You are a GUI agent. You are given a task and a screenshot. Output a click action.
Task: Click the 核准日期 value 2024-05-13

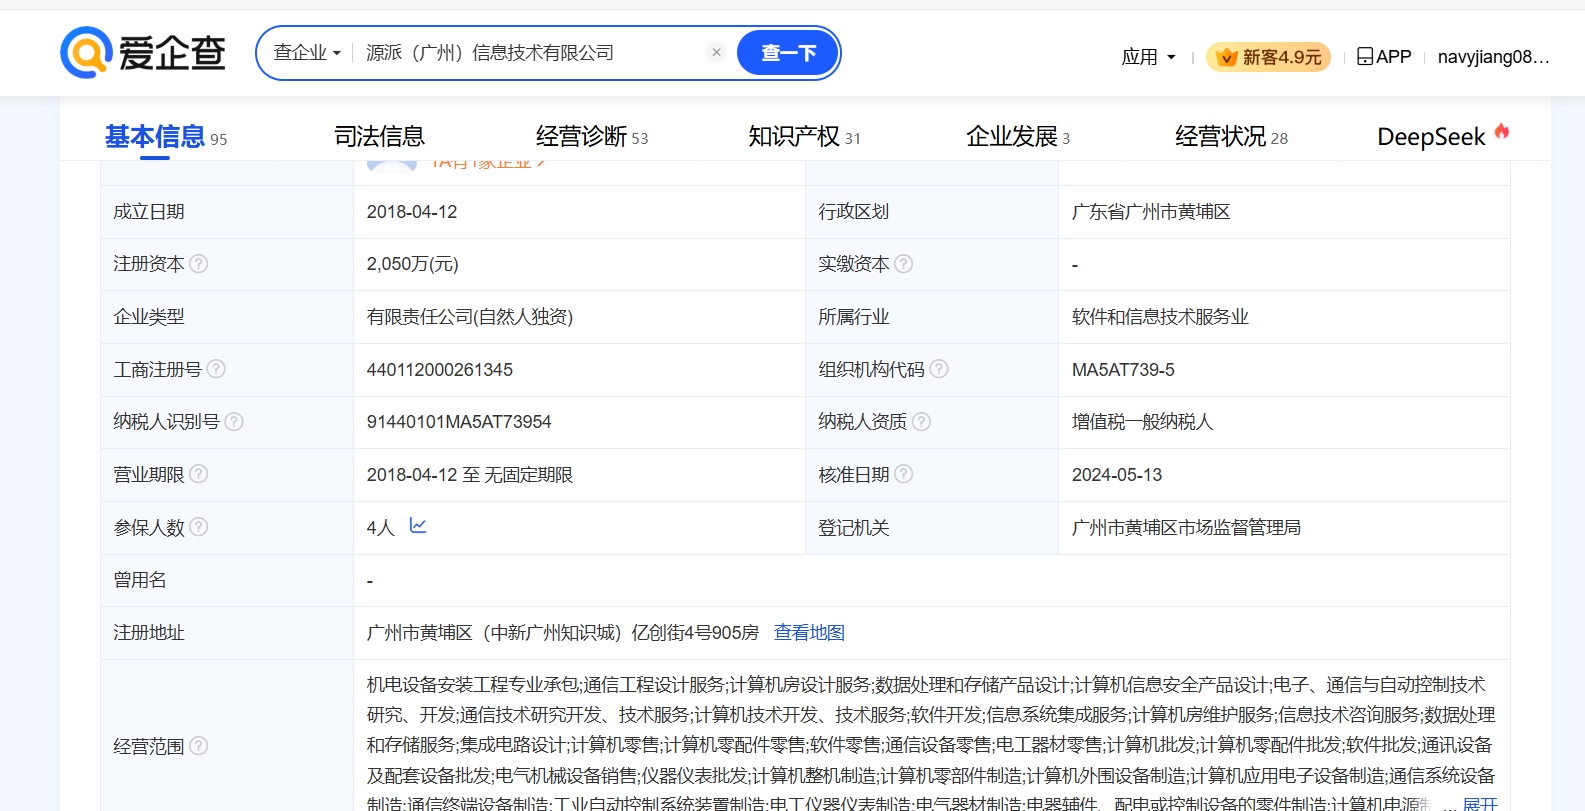tap(1117, 475)
